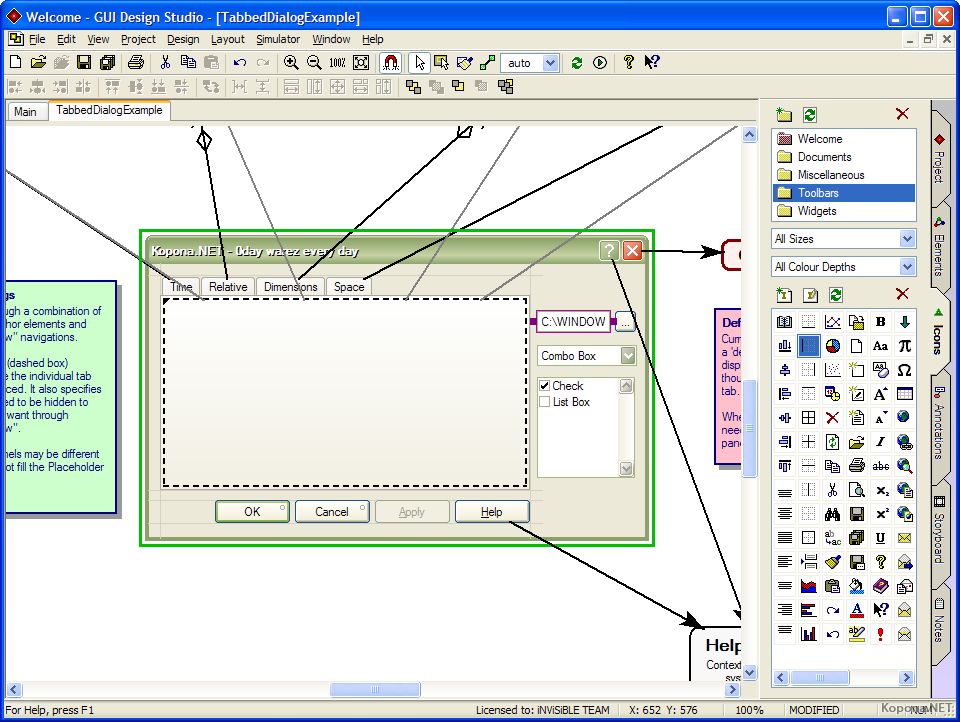Select the green down arrow icon
Viewport: 960px width, 722px height.
tap(904, 322)
